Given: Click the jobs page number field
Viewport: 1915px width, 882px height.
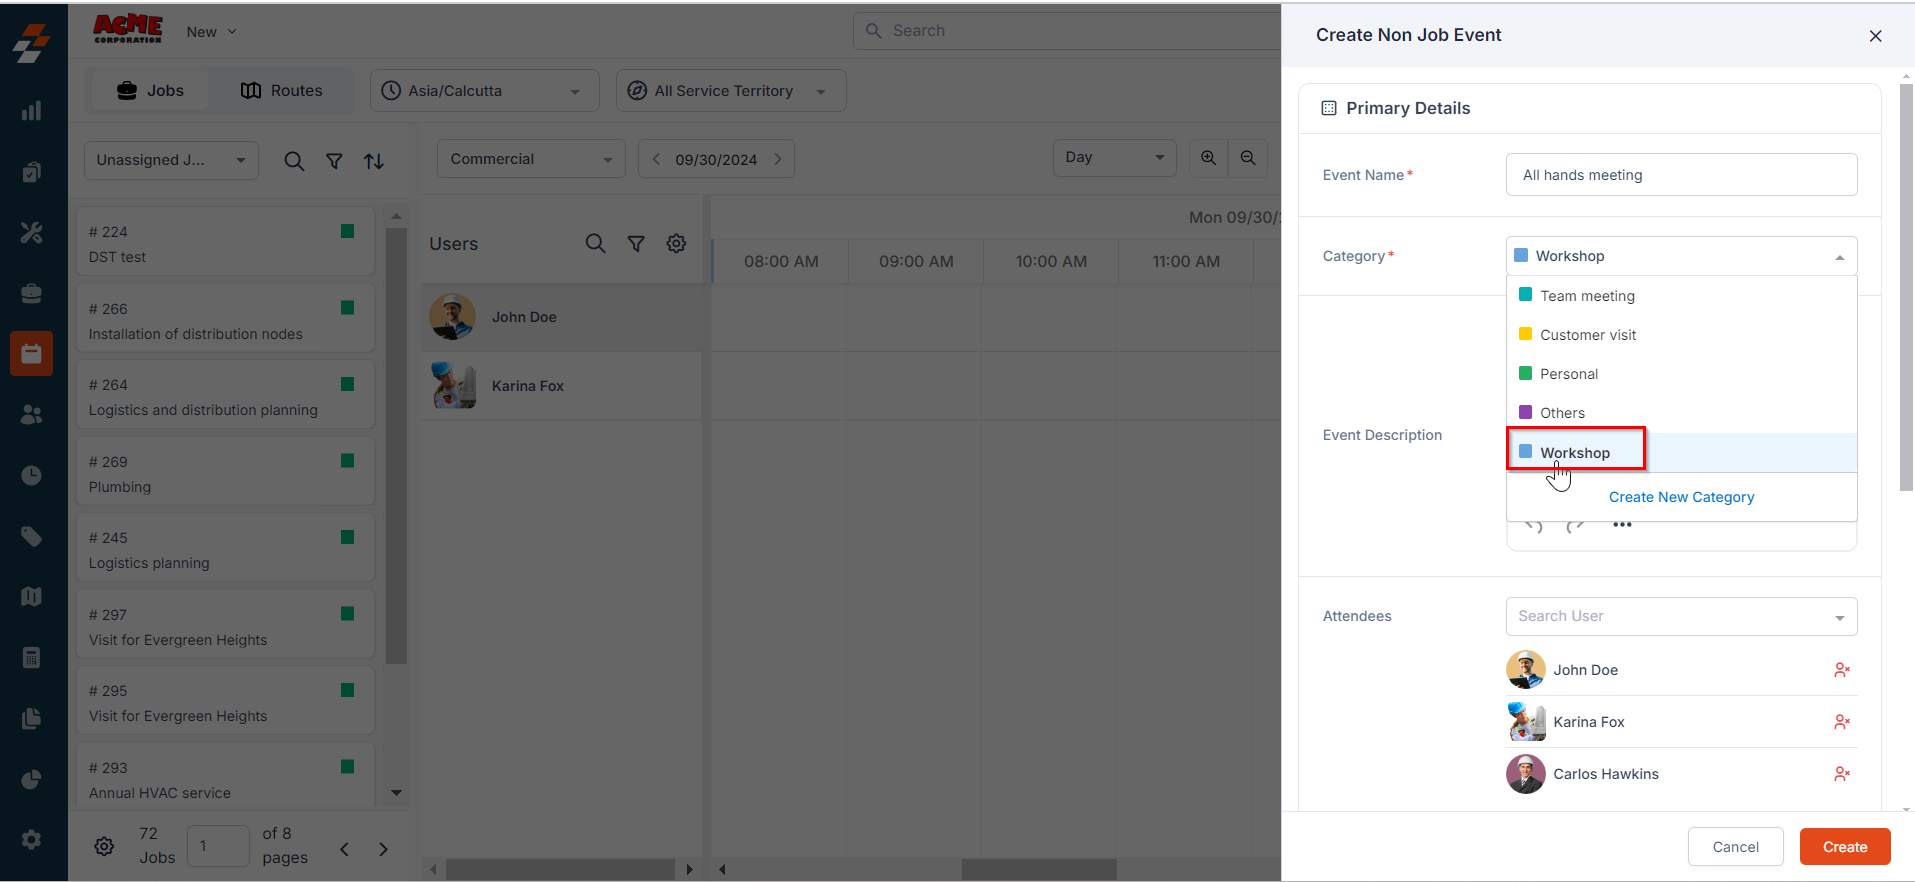Looking at the screenshot, I should point(218,846).
